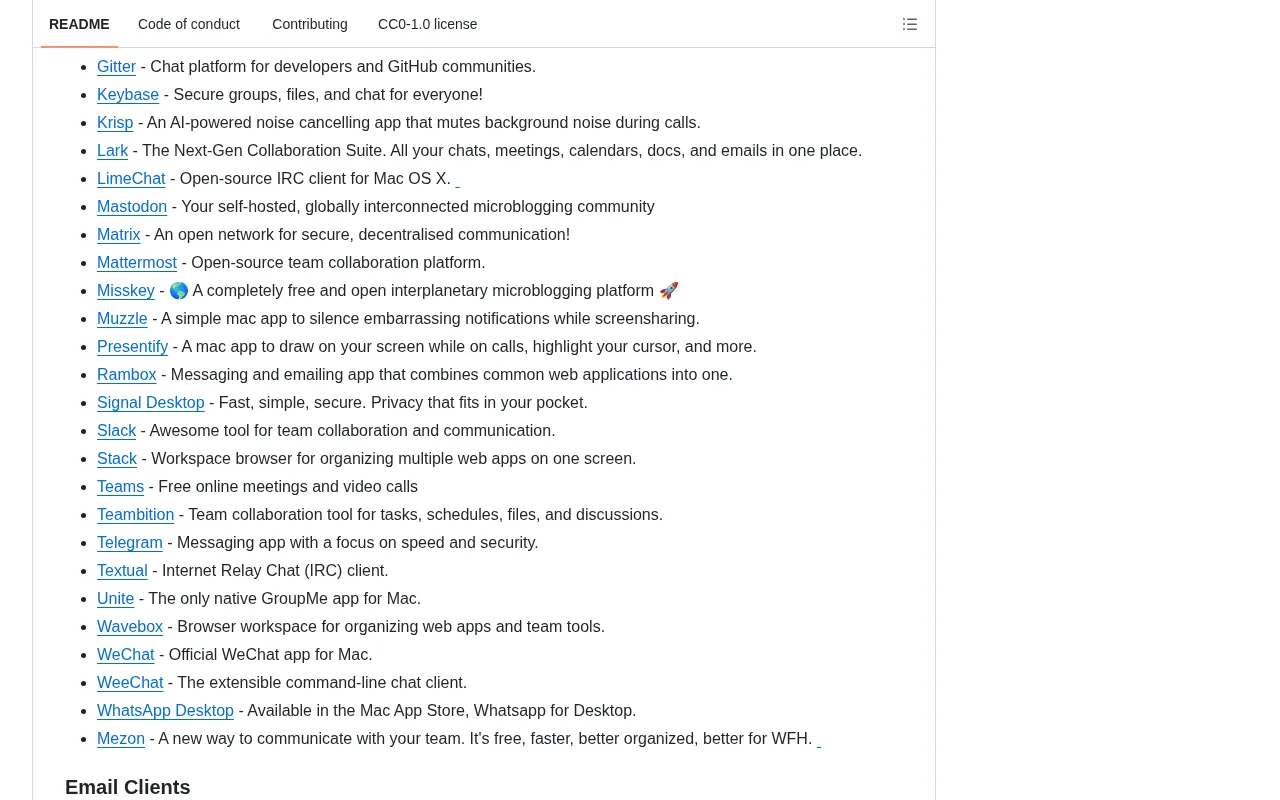1280x800 pixels.
Task: Open the Krisp link
Action: (x=115, y=123)
